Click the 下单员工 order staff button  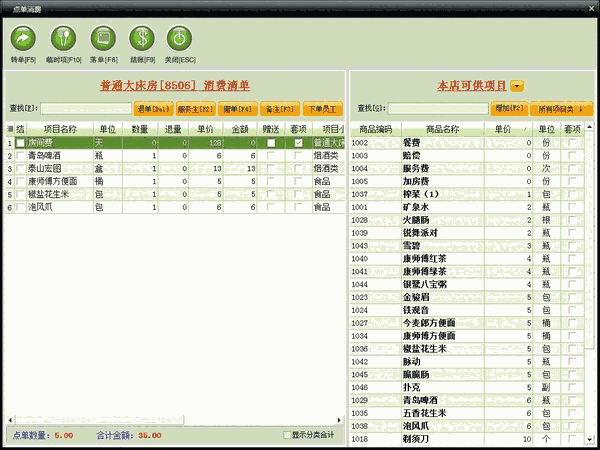pos(323,108)
